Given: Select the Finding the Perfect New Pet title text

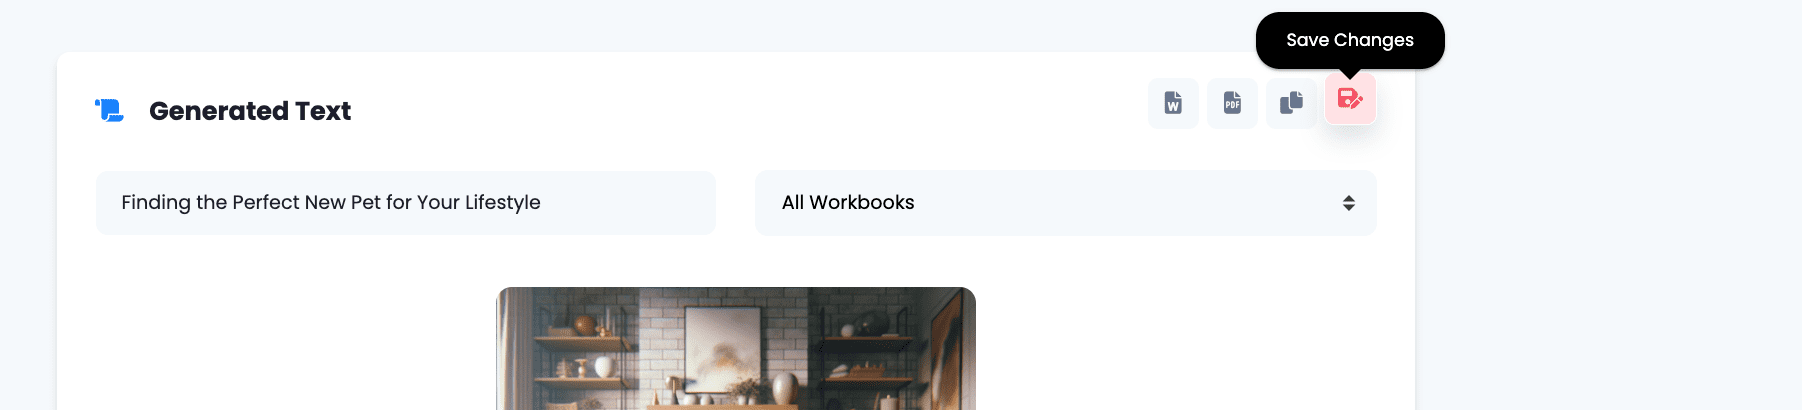Looking at the screenshot, I should click(x=331, y=203).
